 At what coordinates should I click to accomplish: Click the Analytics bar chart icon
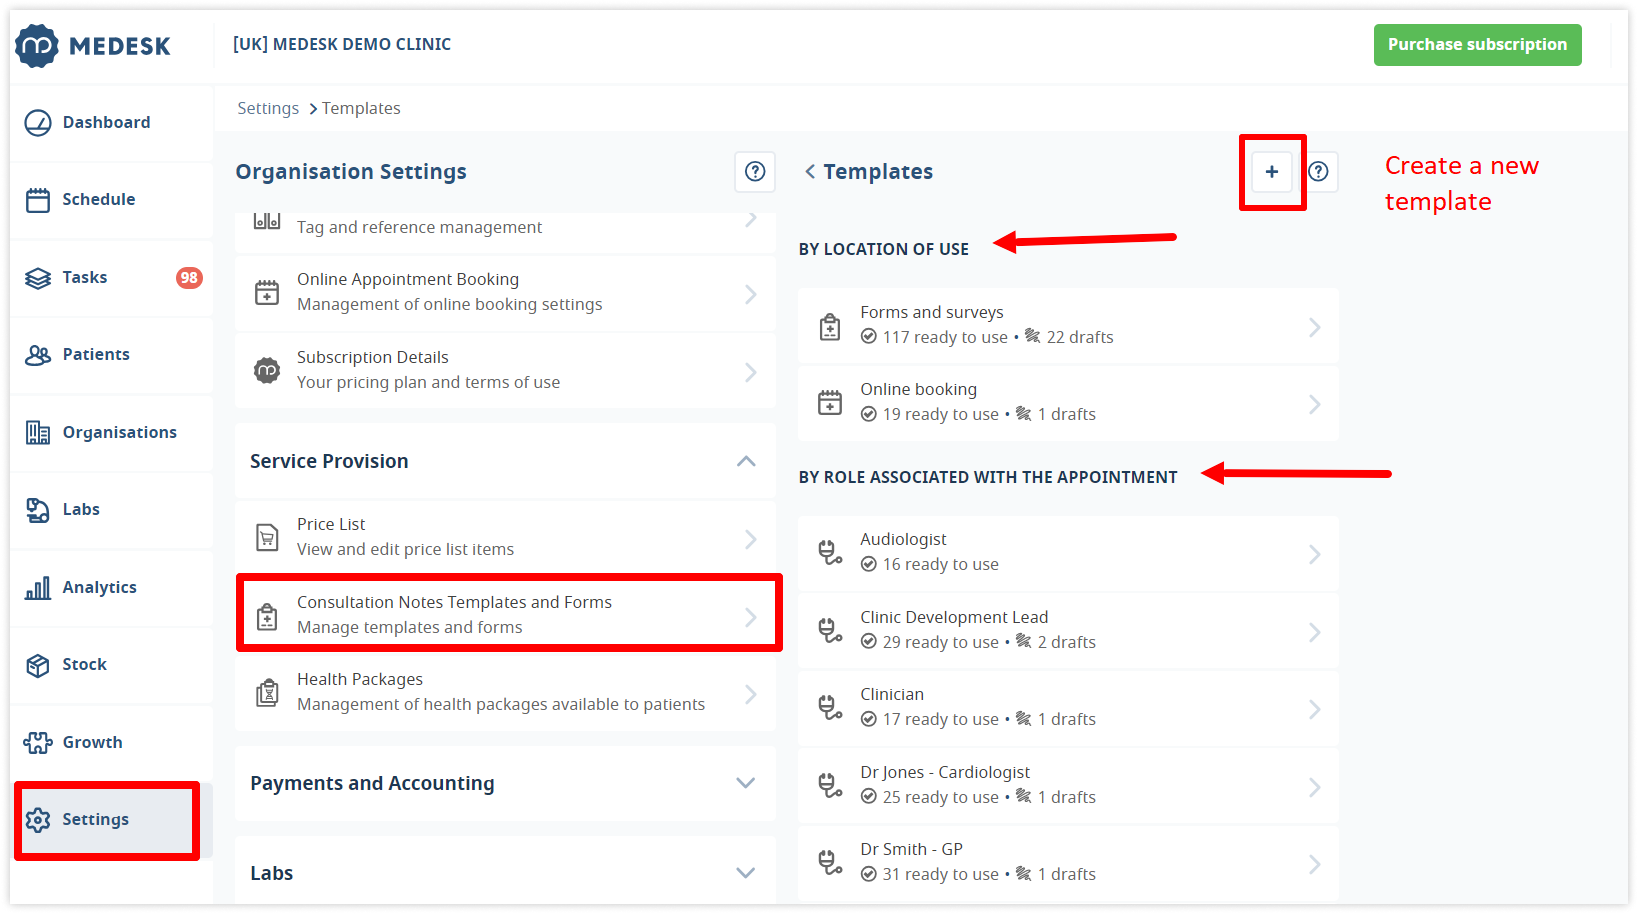coord(38,588)
